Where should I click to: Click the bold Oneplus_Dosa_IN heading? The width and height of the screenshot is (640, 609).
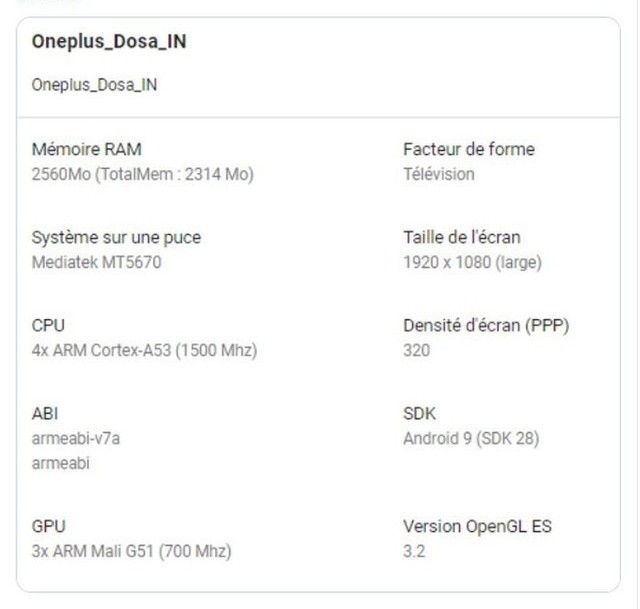click(109, 42)
